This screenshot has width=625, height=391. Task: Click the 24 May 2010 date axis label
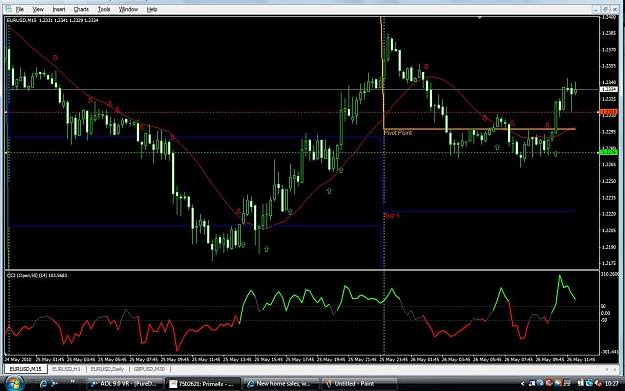tap(18, 360)
